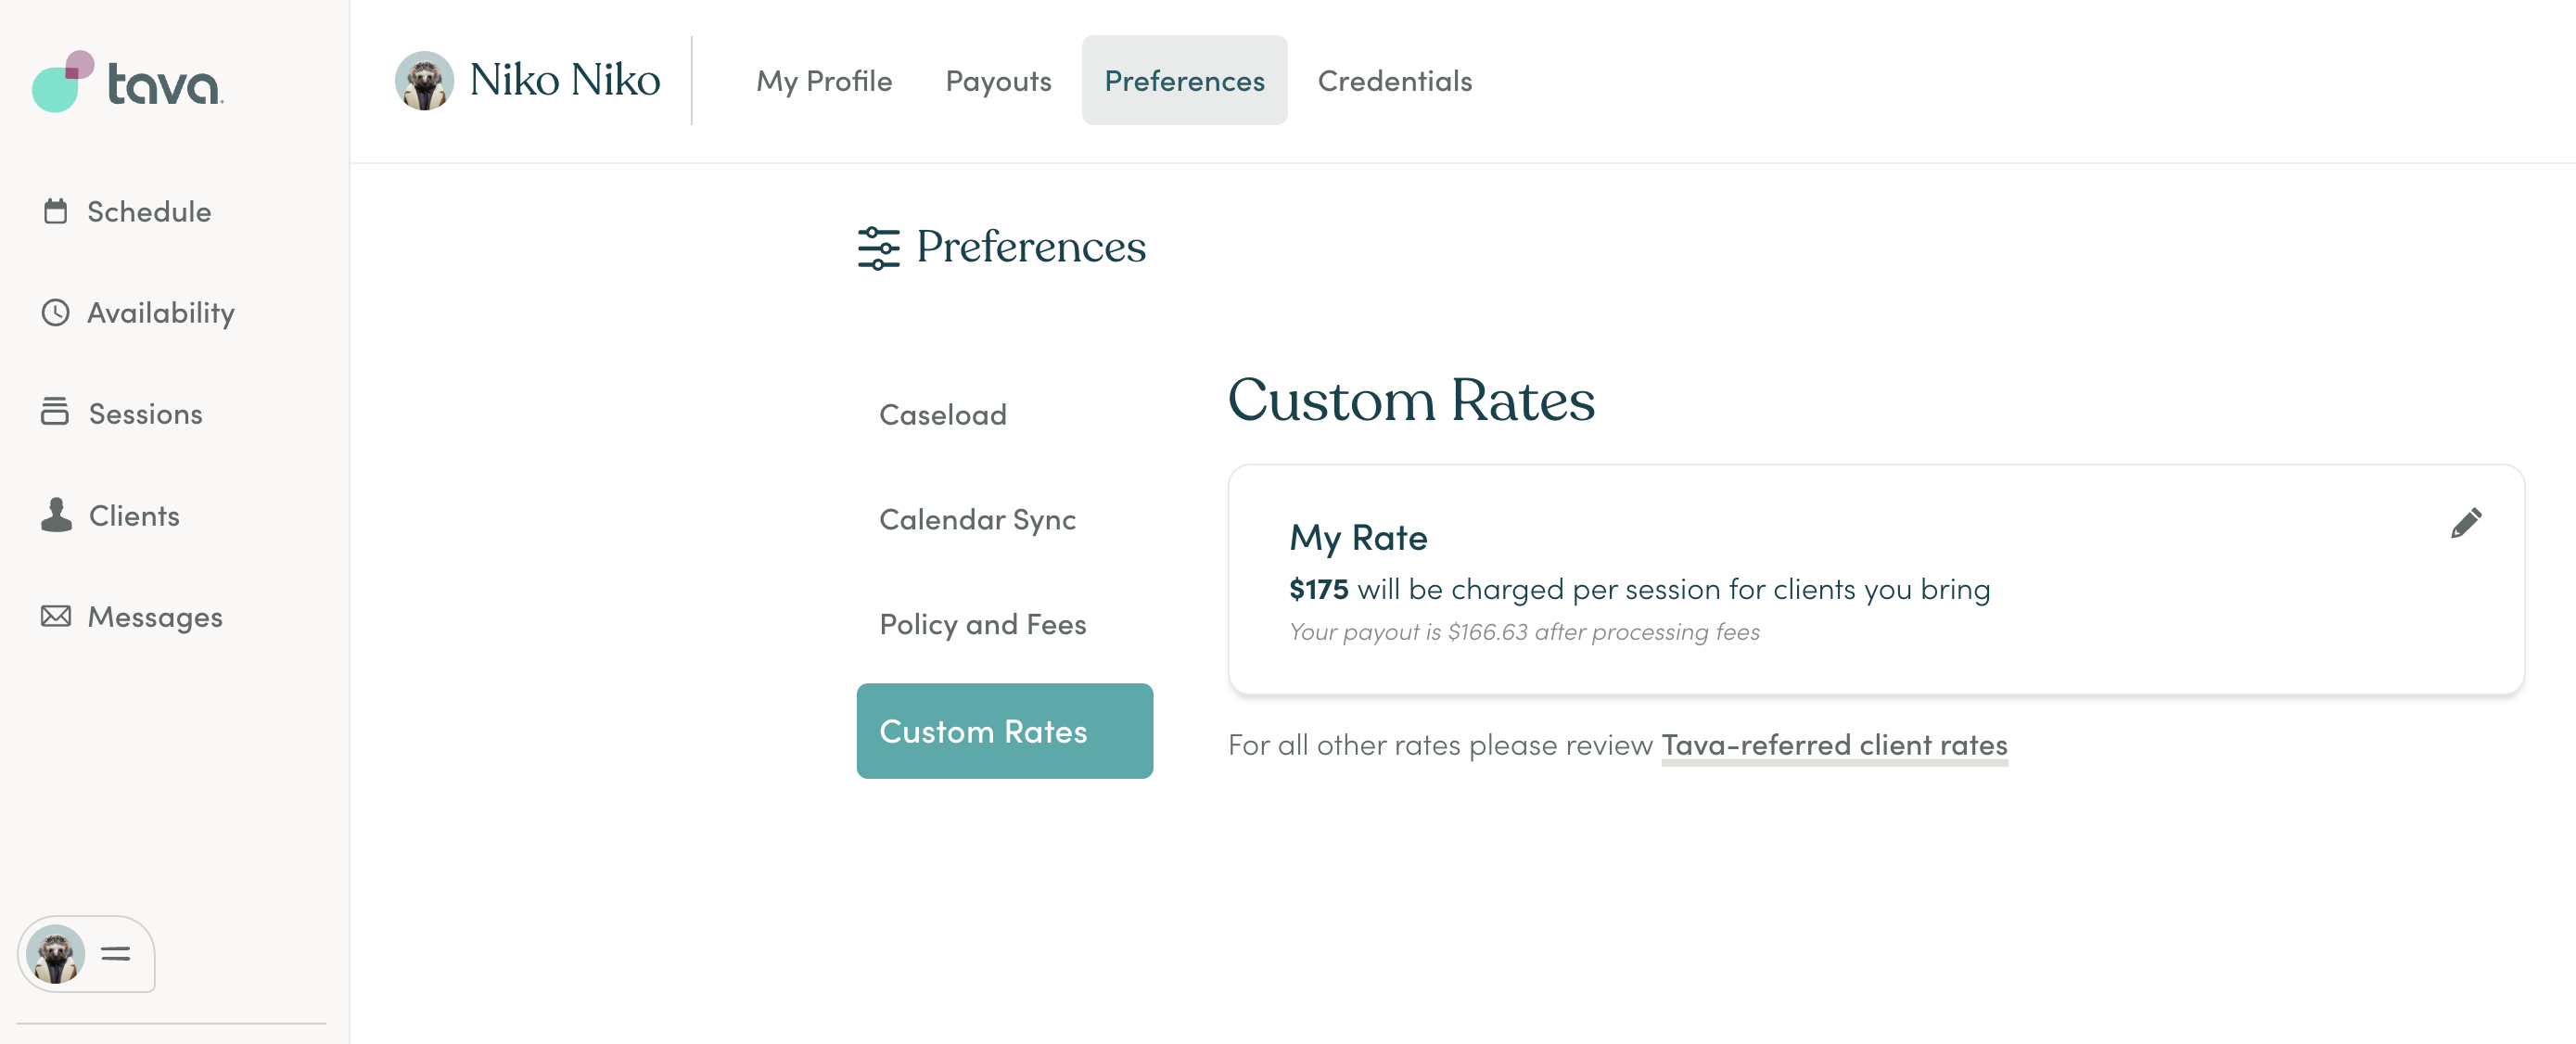Open the Payouts tab
The image size is (2576, 1044).
997,80
